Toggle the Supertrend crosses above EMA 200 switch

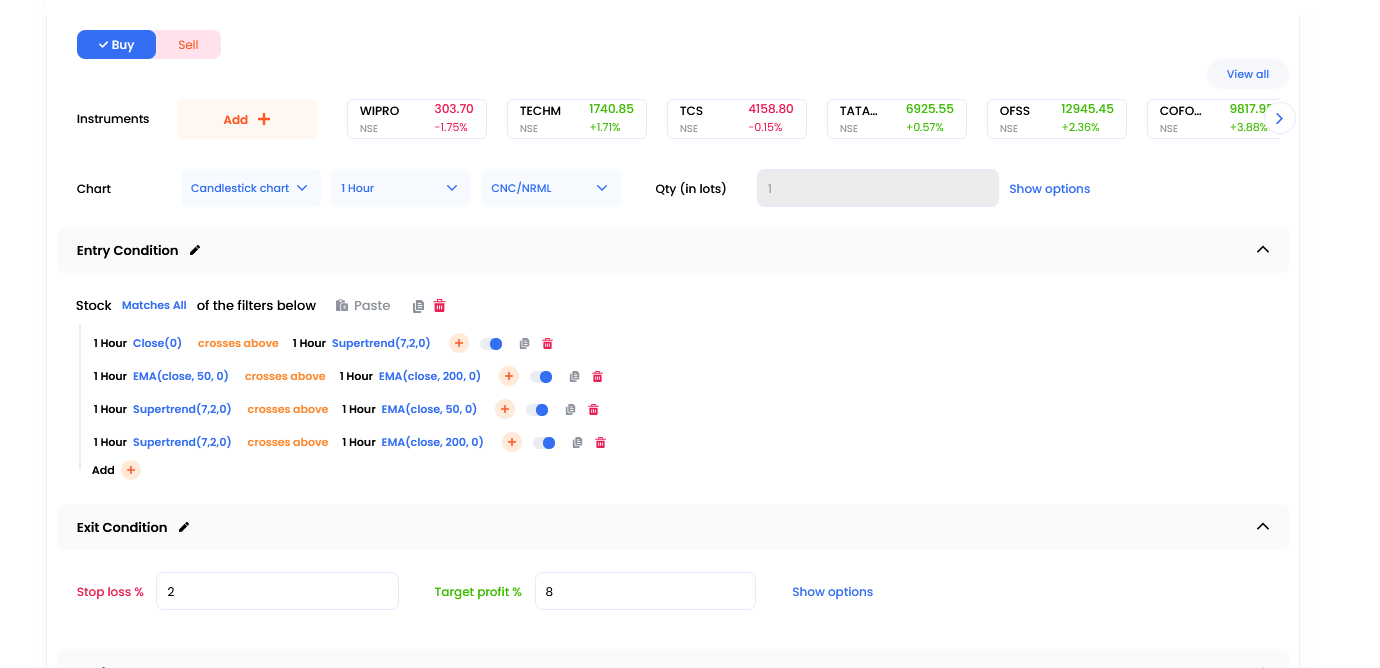(x=544, y=443)
